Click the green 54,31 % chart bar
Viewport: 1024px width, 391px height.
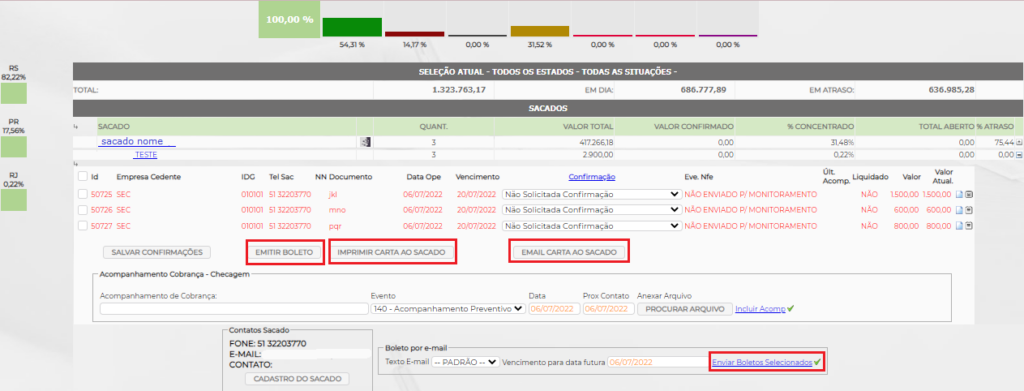point(352,27)
